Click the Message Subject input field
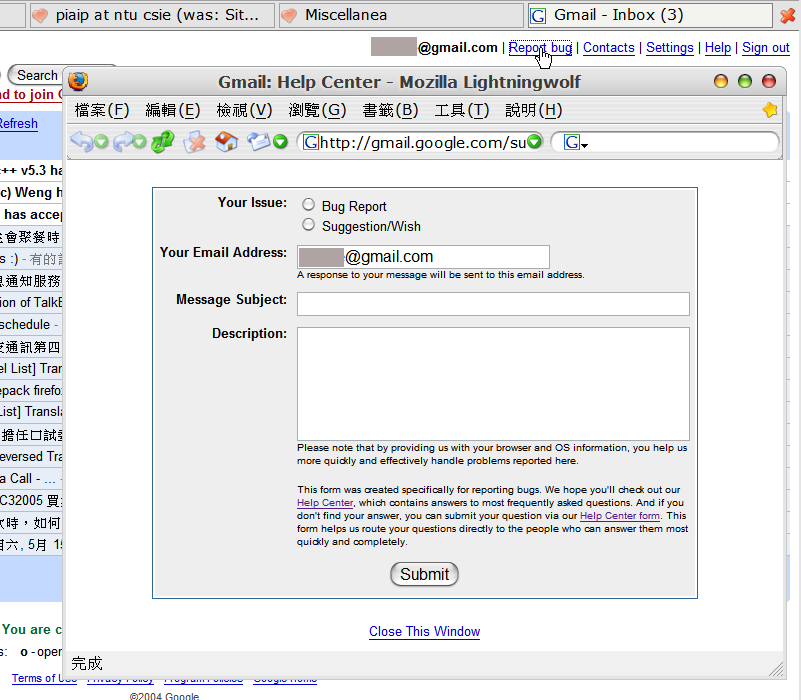Image resolution: width=801 pixels, height=700 pixels. click(x=493, y=304)
